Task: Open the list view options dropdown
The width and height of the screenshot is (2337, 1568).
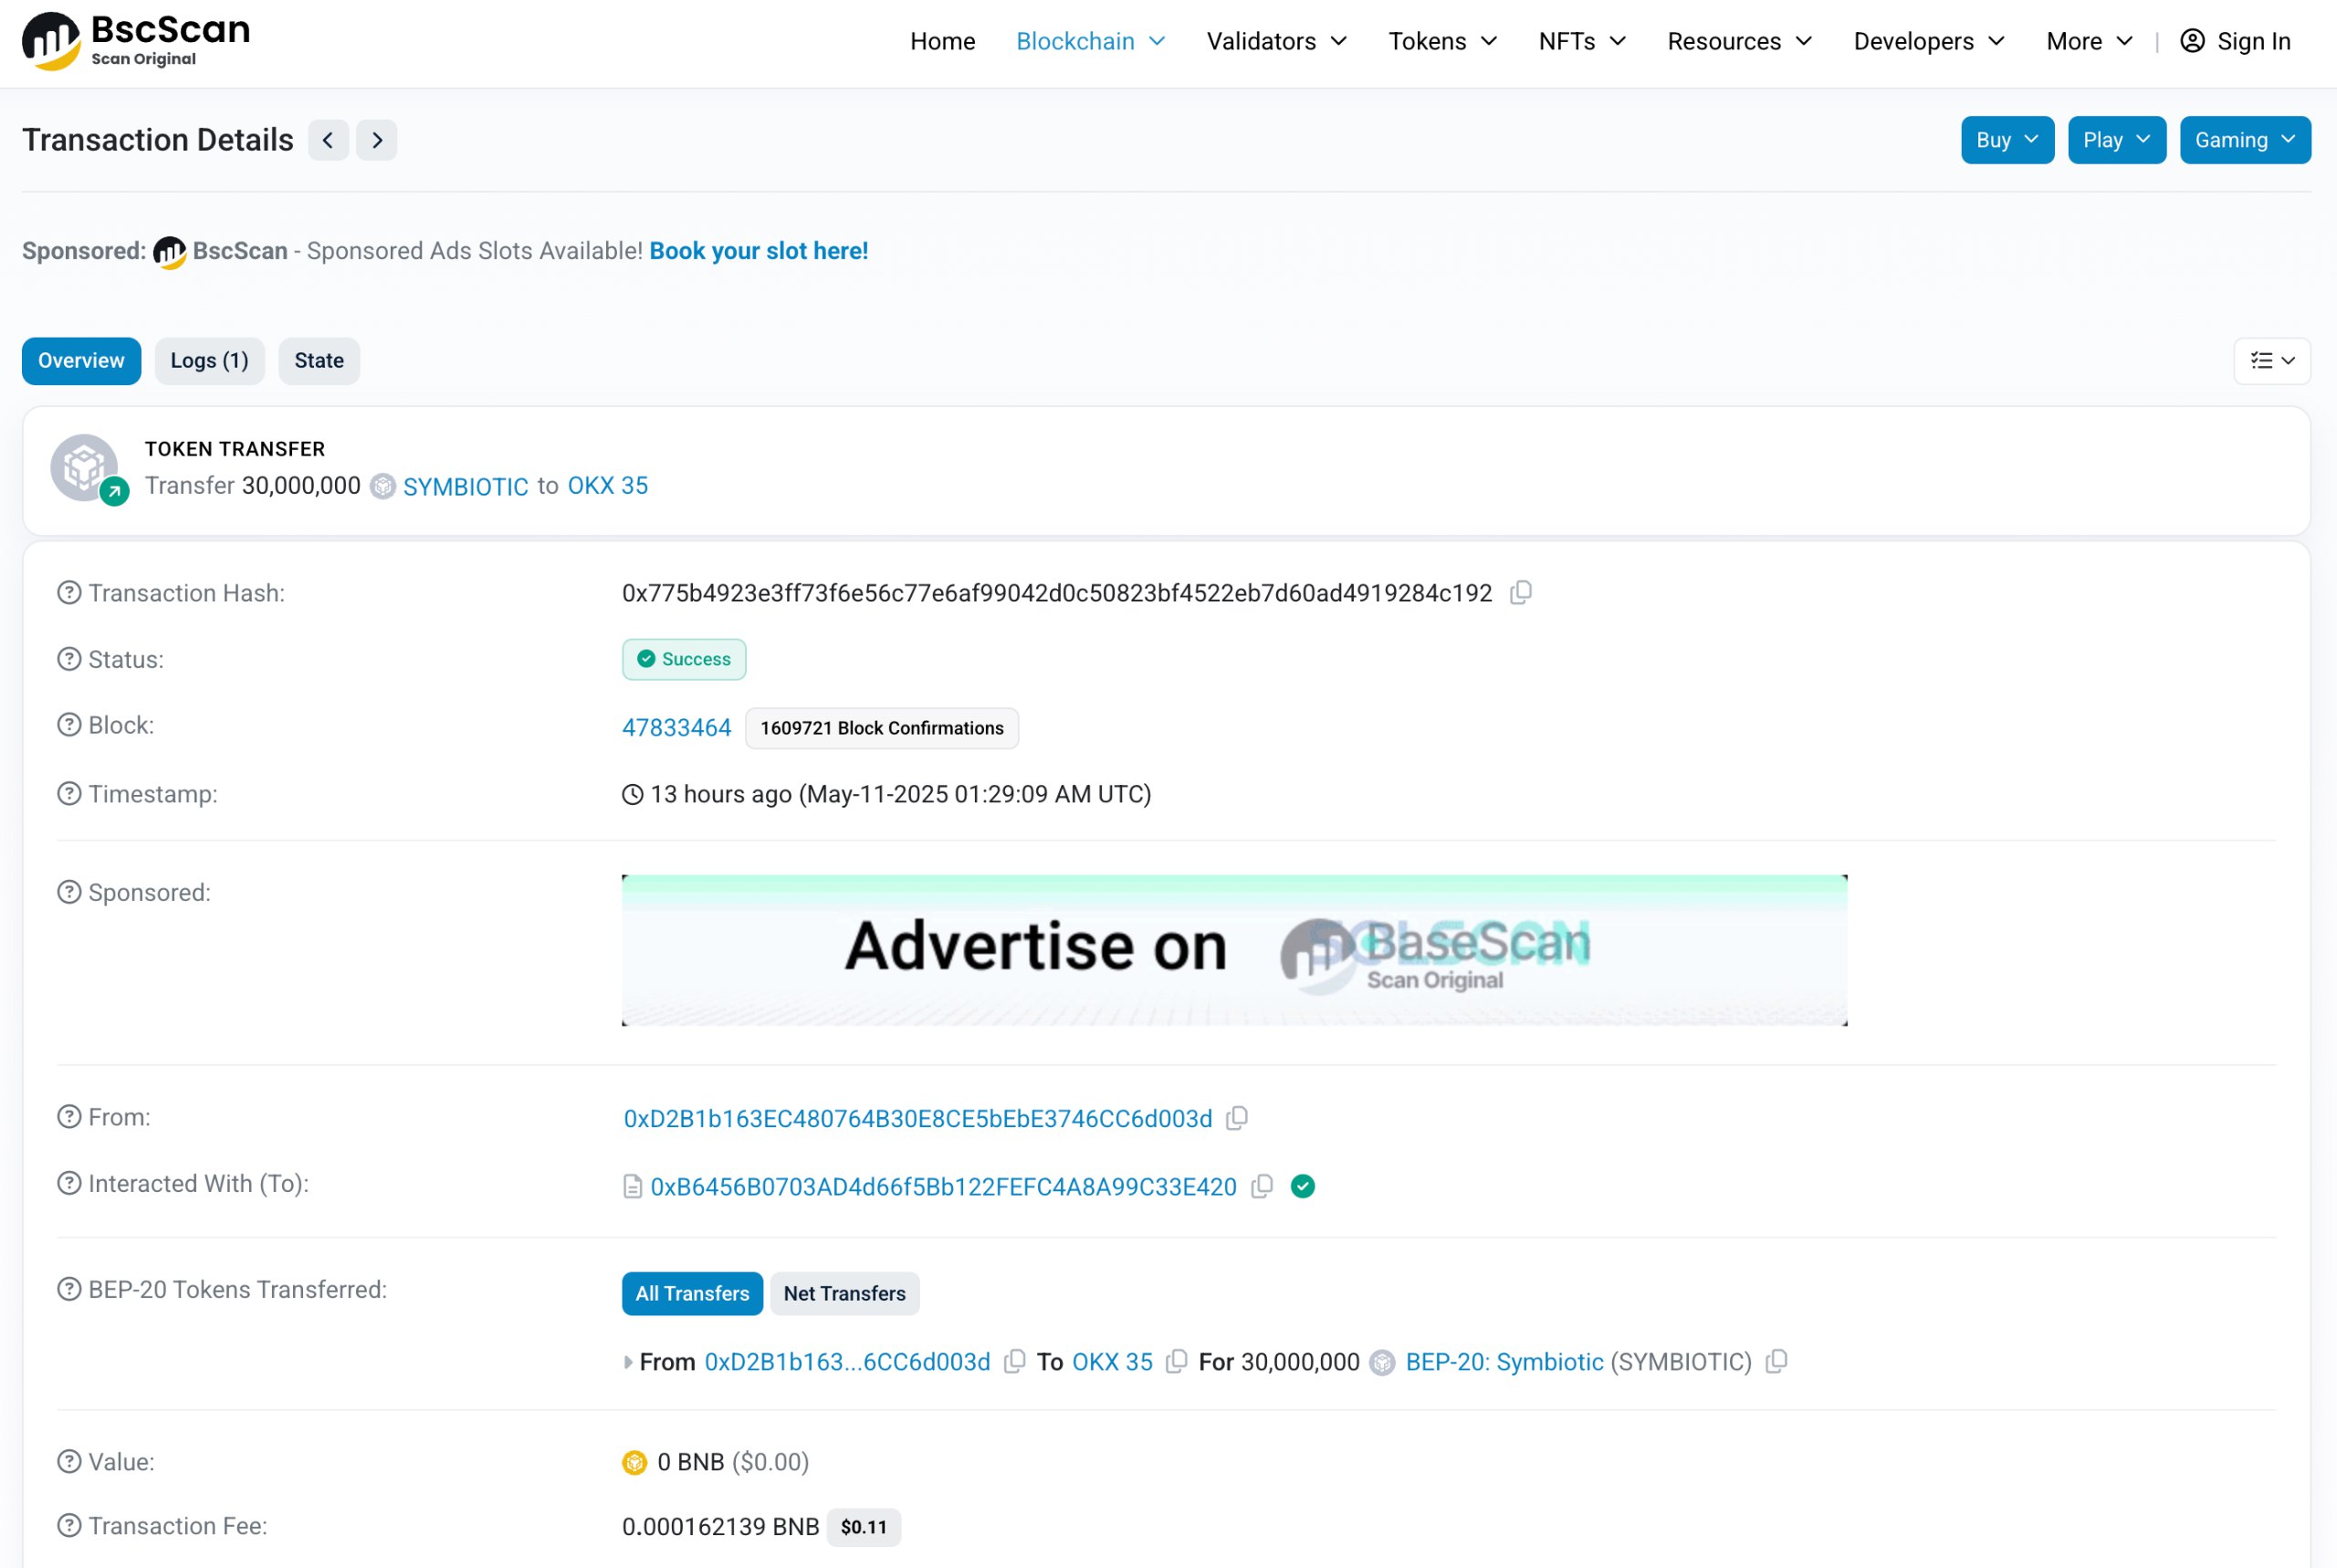Action: [x=2272, y=361]
